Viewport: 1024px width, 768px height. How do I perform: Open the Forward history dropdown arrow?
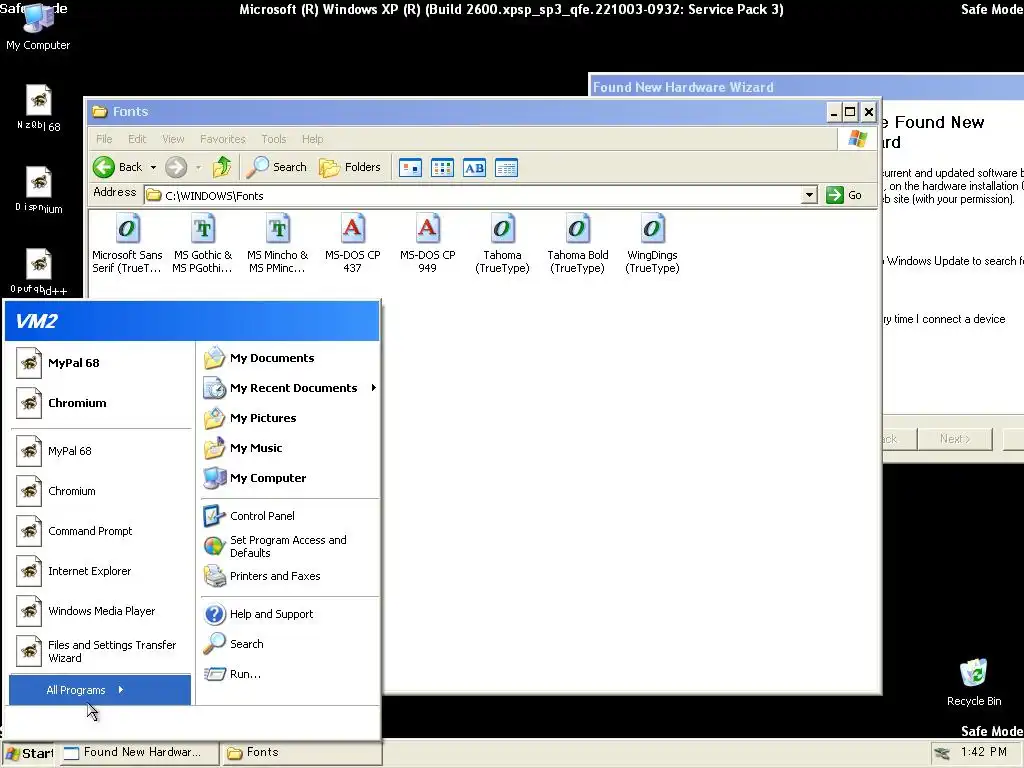click(x=198, y=167)
